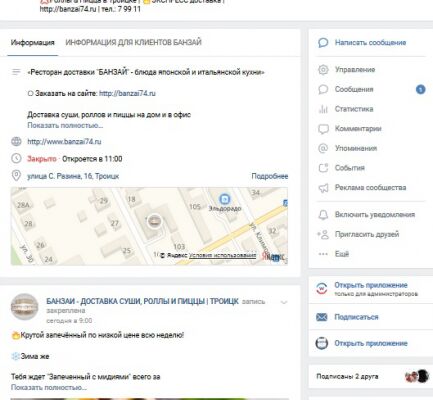Click Подписаны 2 друга text

347,377
